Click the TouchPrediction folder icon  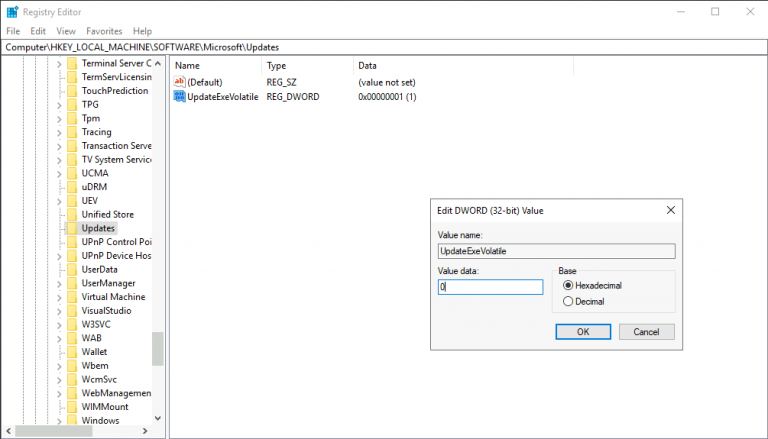tap(72, 91)
